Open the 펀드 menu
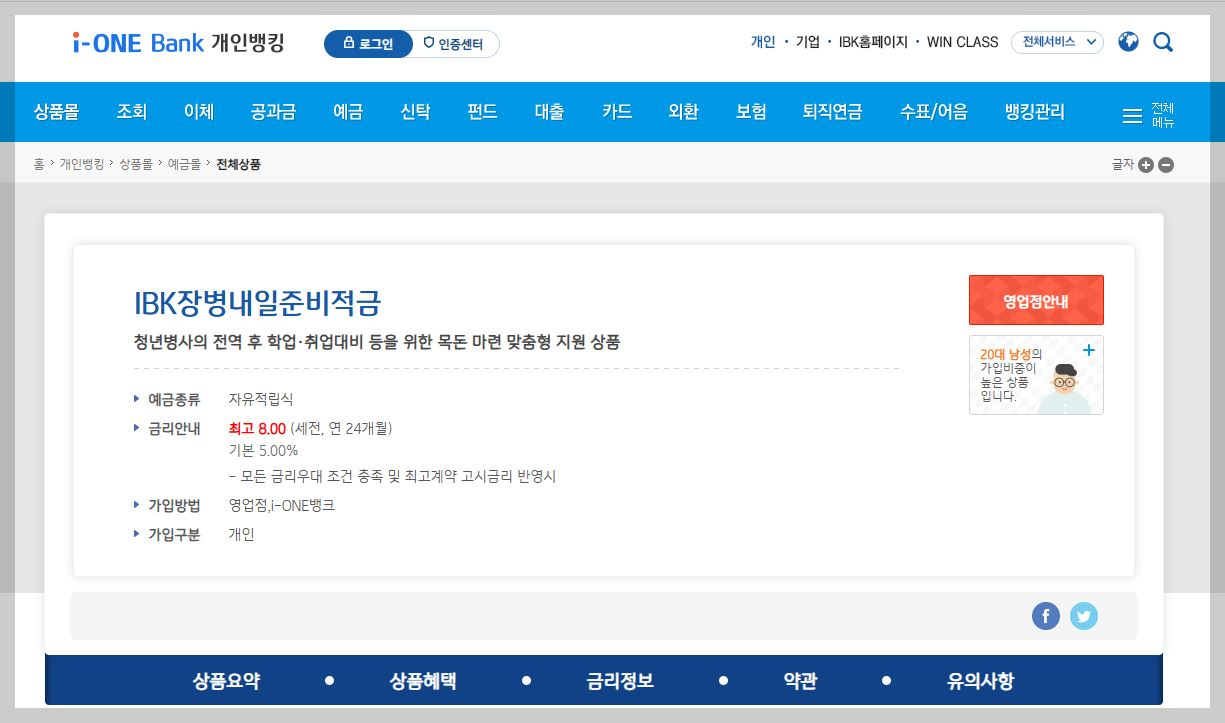The height and width of the screenshot is (723, 1225). coord(482,112)
